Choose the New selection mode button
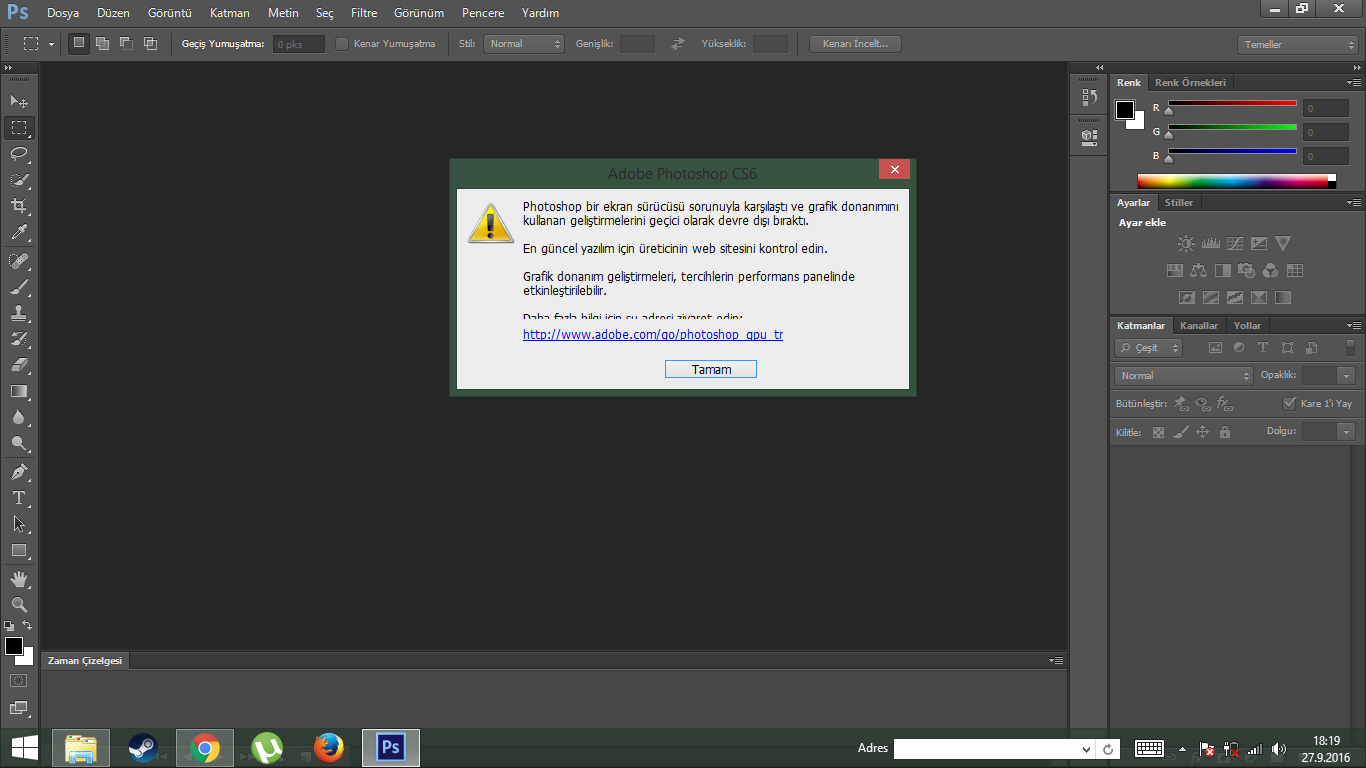 (x=78, y=43)
